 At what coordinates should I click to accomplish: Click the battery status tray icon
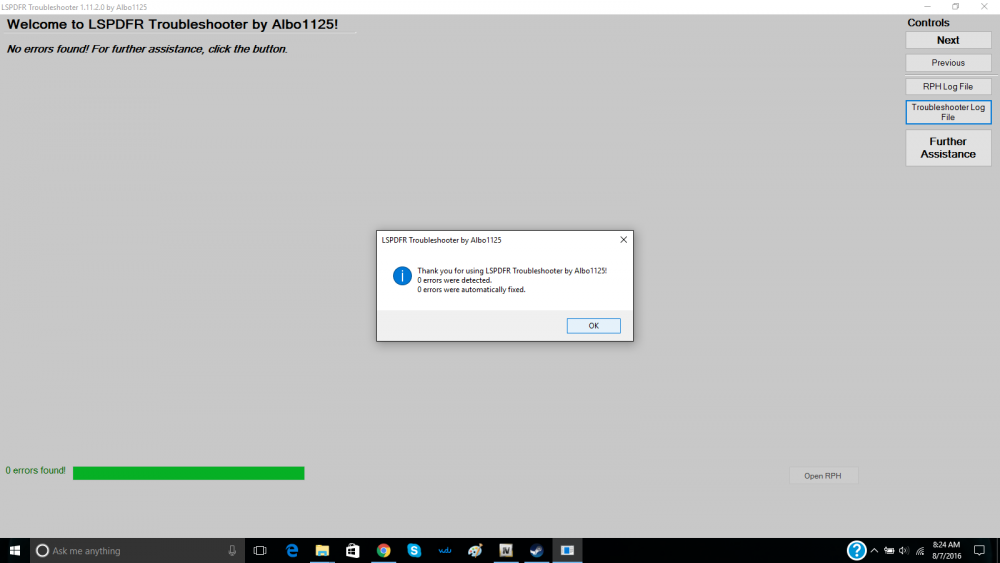[889, 550]
